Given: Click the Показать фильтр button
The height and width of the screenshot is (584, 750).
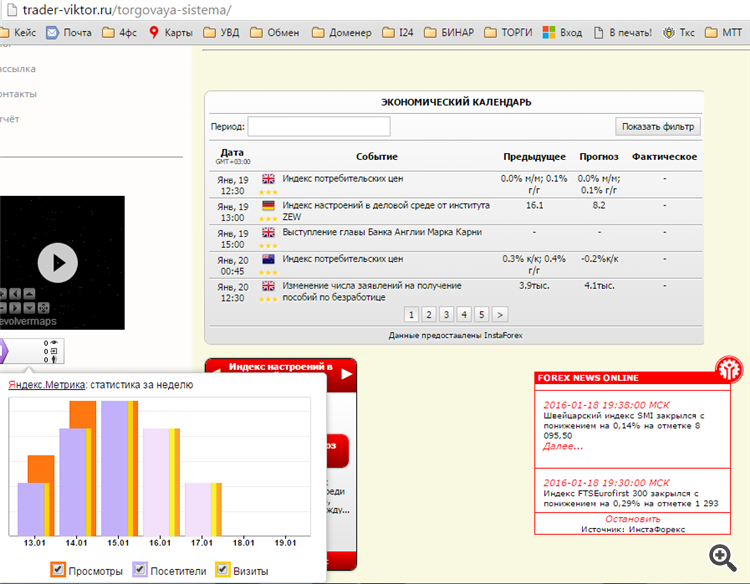Looking at the screenshot, I should click(658, 127).
